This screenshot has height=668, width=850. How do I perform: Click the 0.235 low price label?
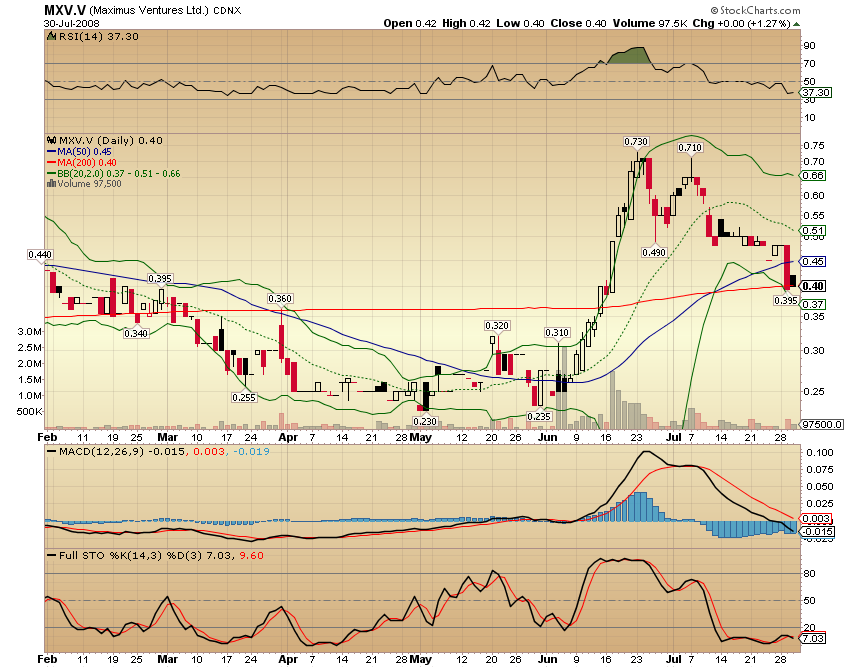coord(539,416)
